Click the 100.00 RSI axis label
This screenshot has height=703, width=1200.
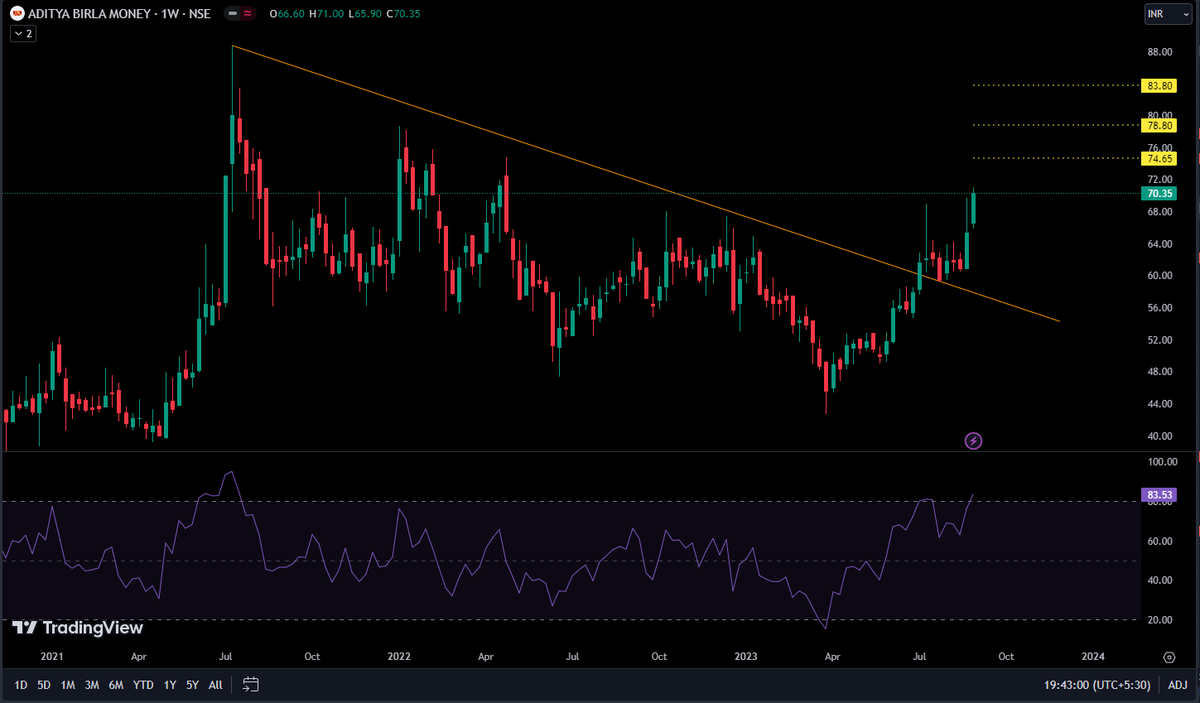[1162, 463]
